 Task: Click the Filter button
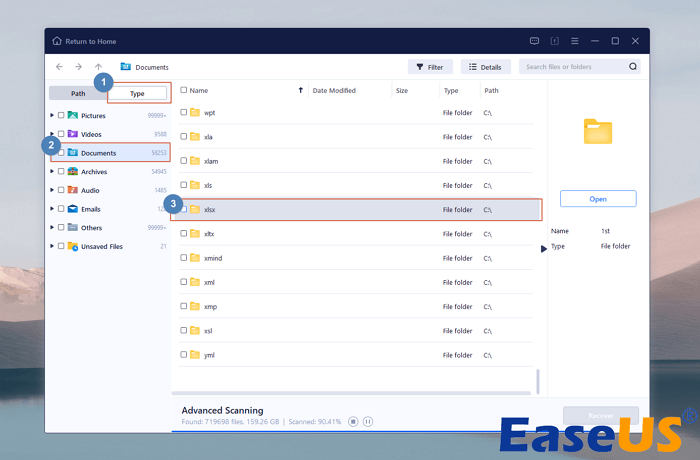430,67
